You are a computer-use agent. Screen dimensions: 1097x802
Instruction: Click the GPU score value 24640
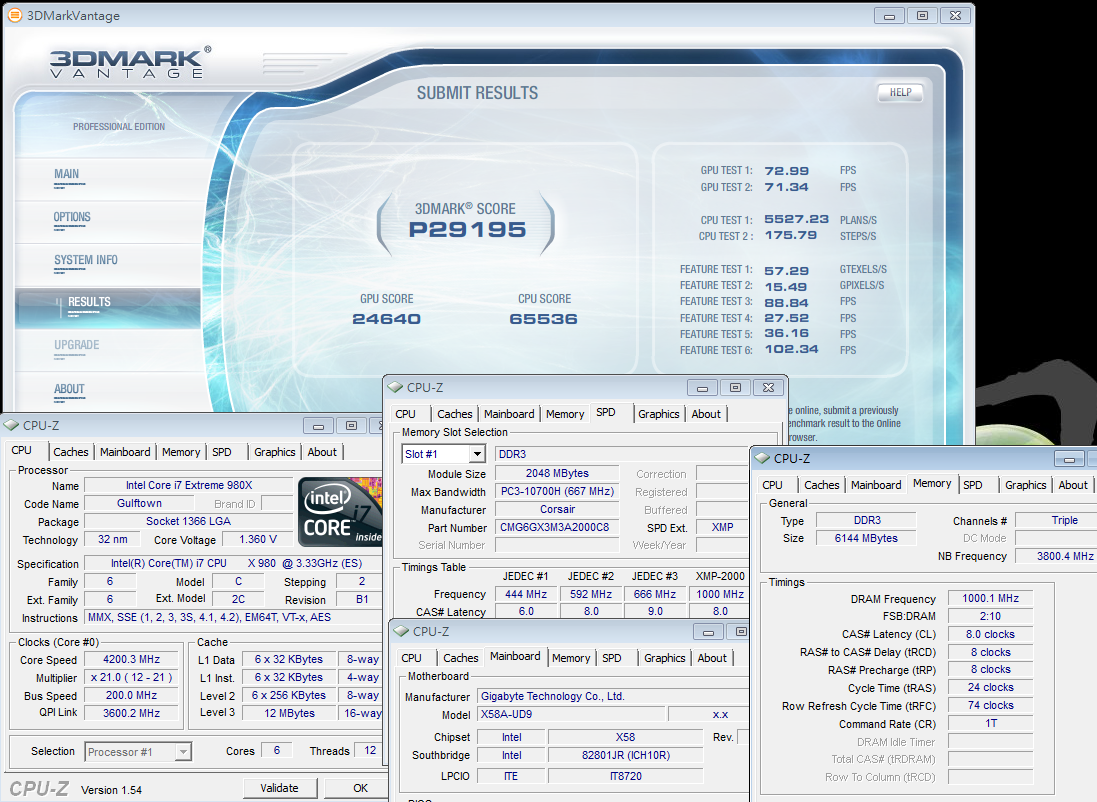pyautogui.click(x=386, y=319)
